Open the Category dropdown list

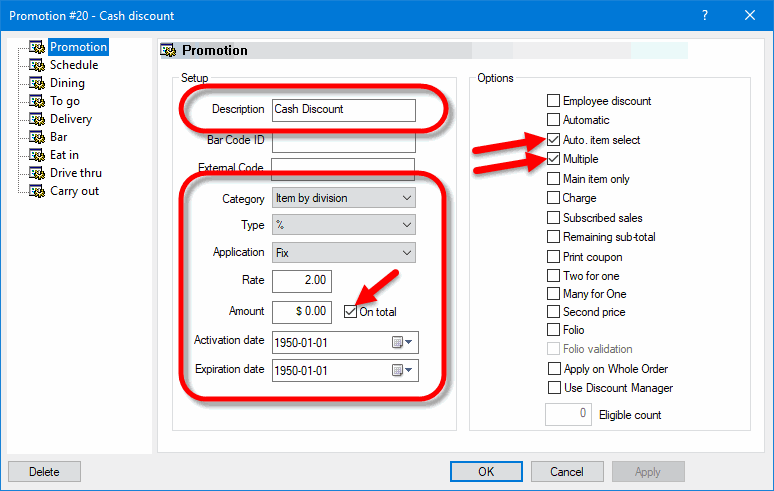tap(343, 198)
